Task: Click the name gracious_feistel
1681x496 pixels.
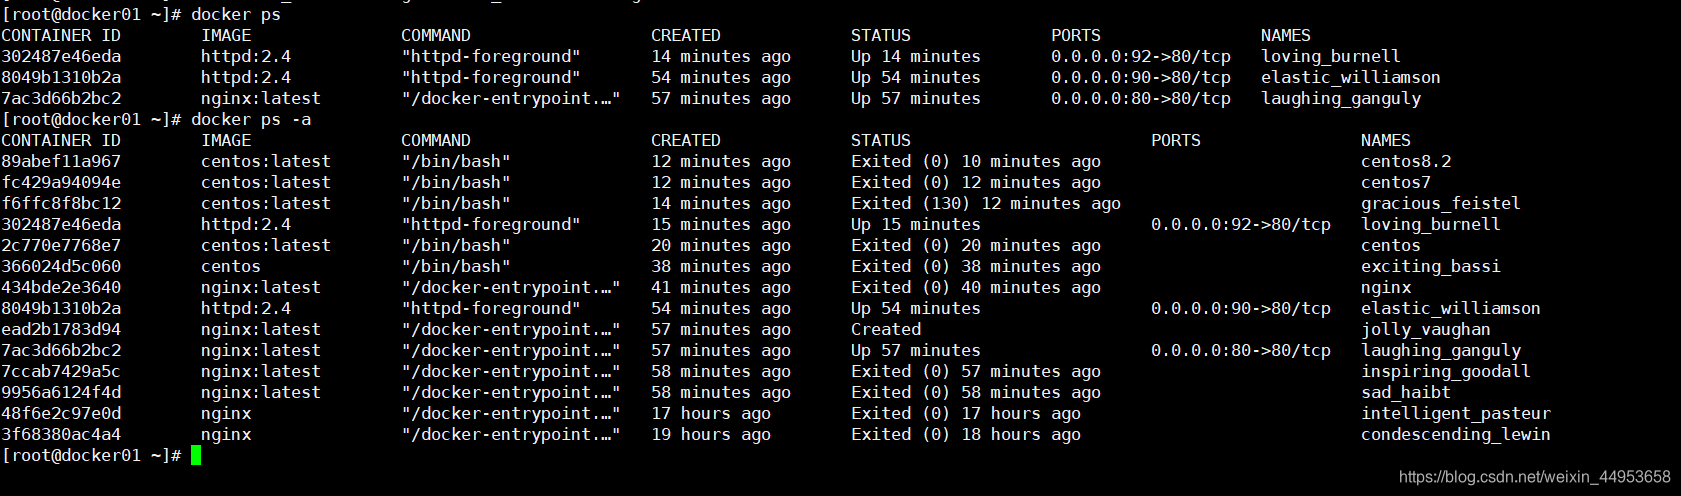Action: click(x=1441, y=203)
